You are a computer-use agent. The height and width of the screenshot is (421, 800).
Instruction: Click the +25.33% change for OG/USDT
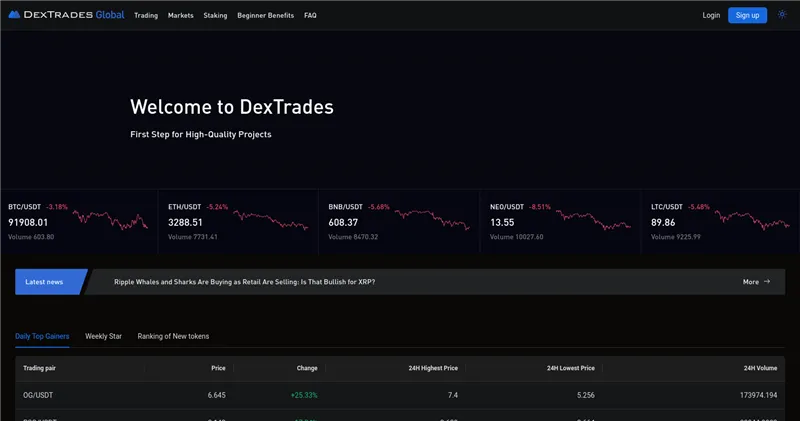tap(304, 395)
